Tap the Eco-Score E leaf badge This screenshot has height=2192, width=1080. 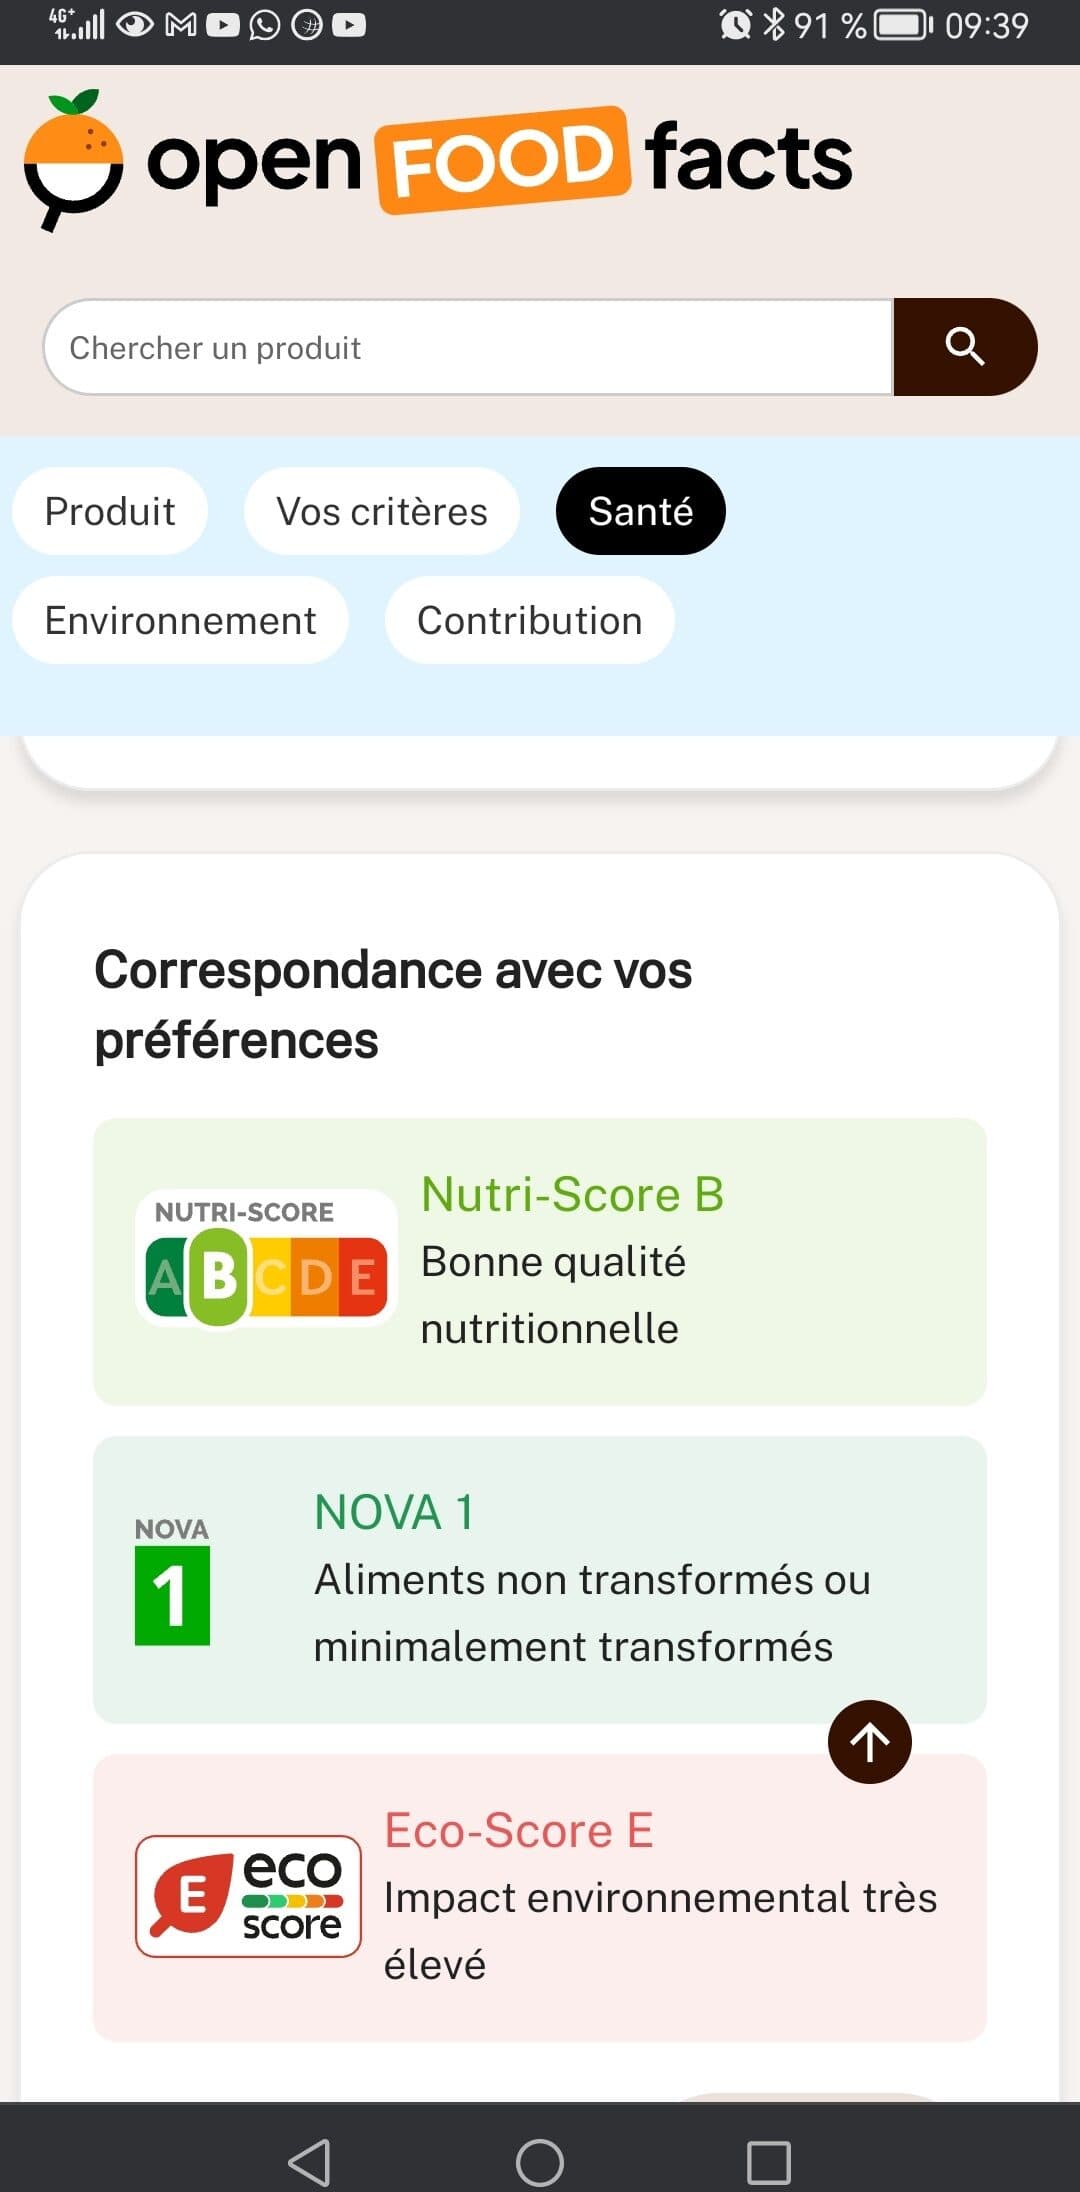(248, 1896)
